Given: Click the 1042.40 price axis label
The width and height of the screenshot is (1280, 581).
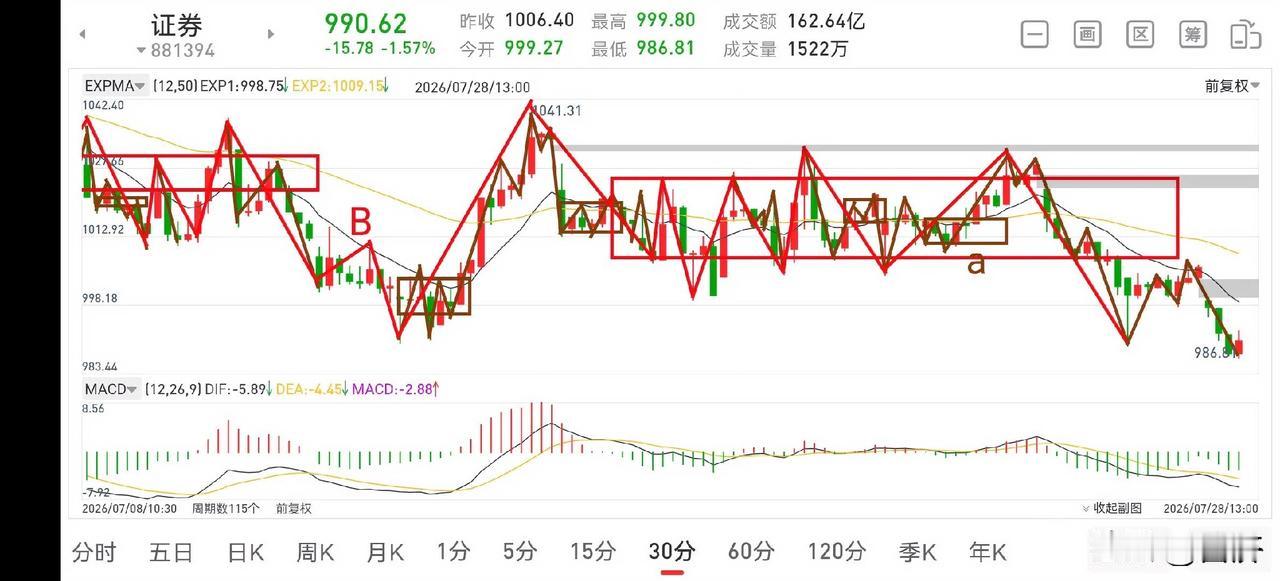Looking at the screenshot, I should [x=104, y=105].
